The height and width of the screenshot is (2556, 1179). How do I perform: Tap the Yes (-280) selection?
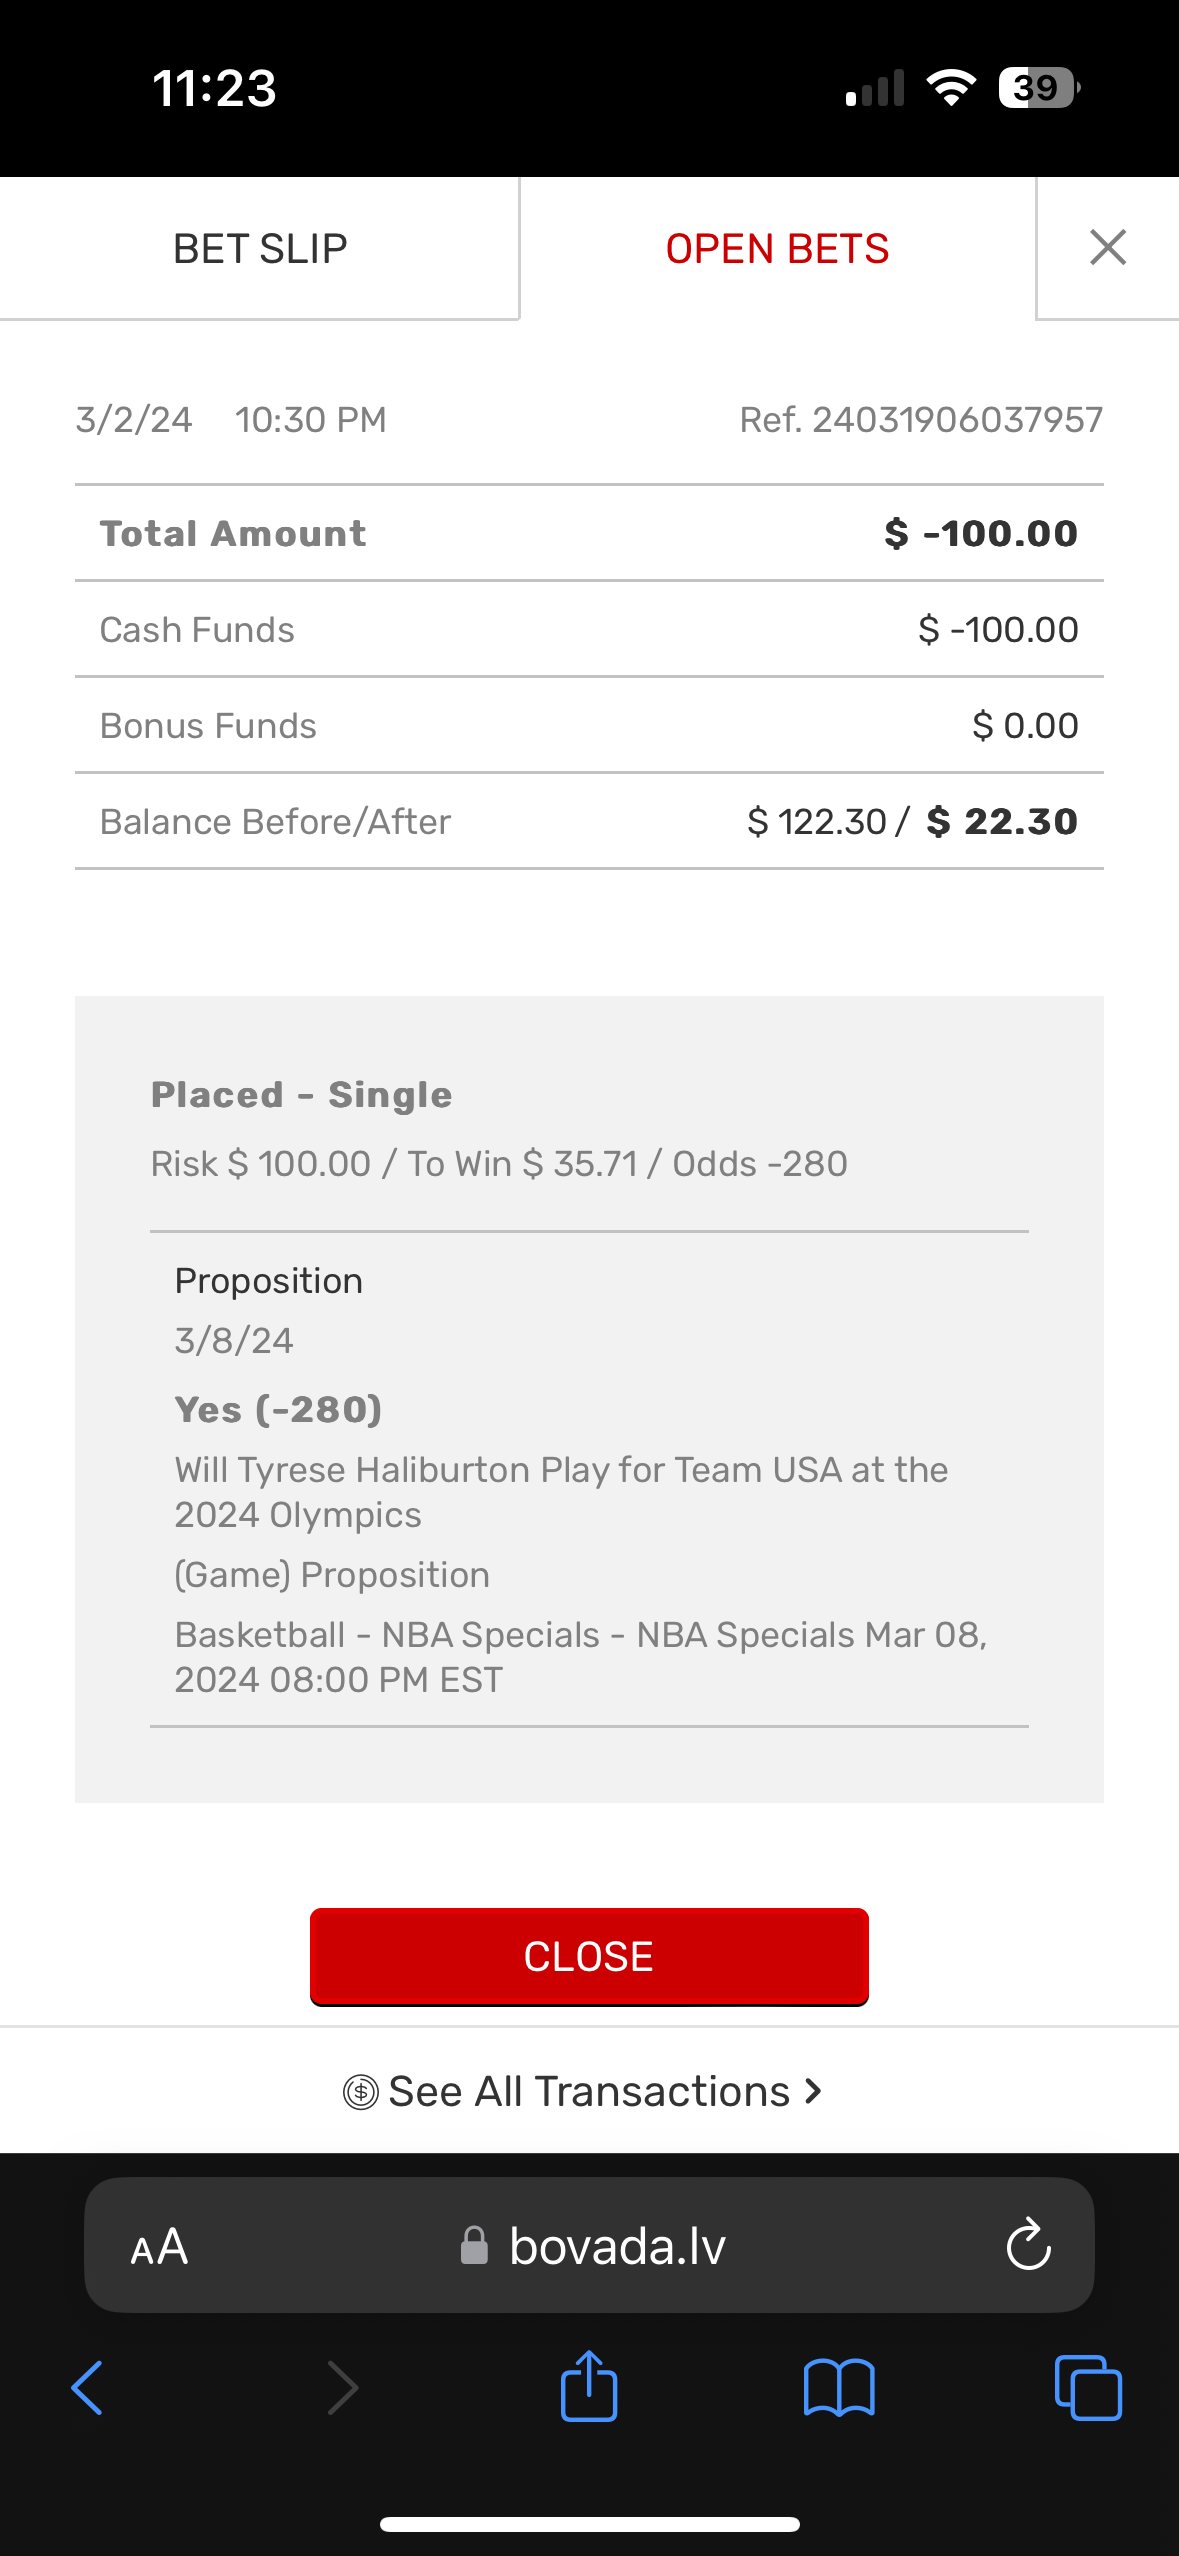(x=279, y=1410)
